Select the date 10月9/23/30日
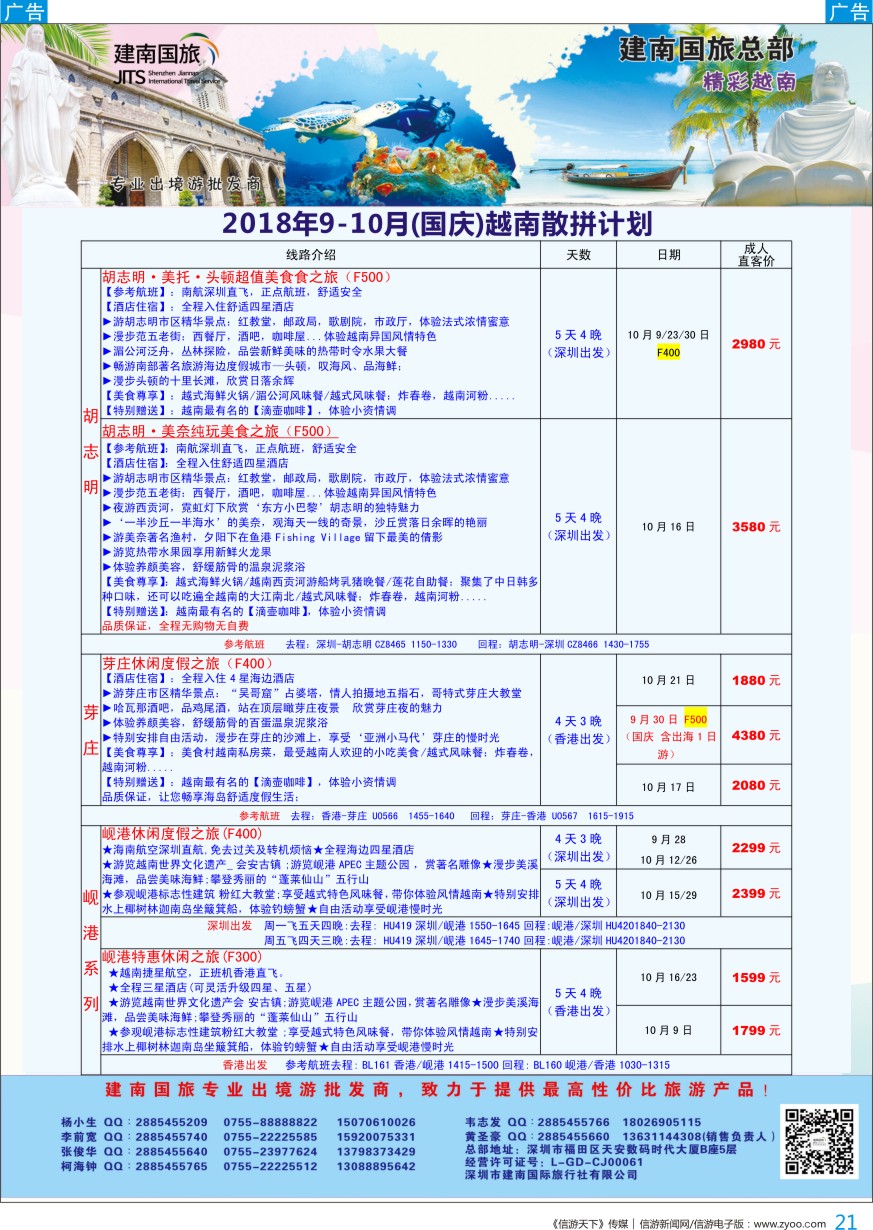This screenshot has width=873, height=1230. point(668,334)
